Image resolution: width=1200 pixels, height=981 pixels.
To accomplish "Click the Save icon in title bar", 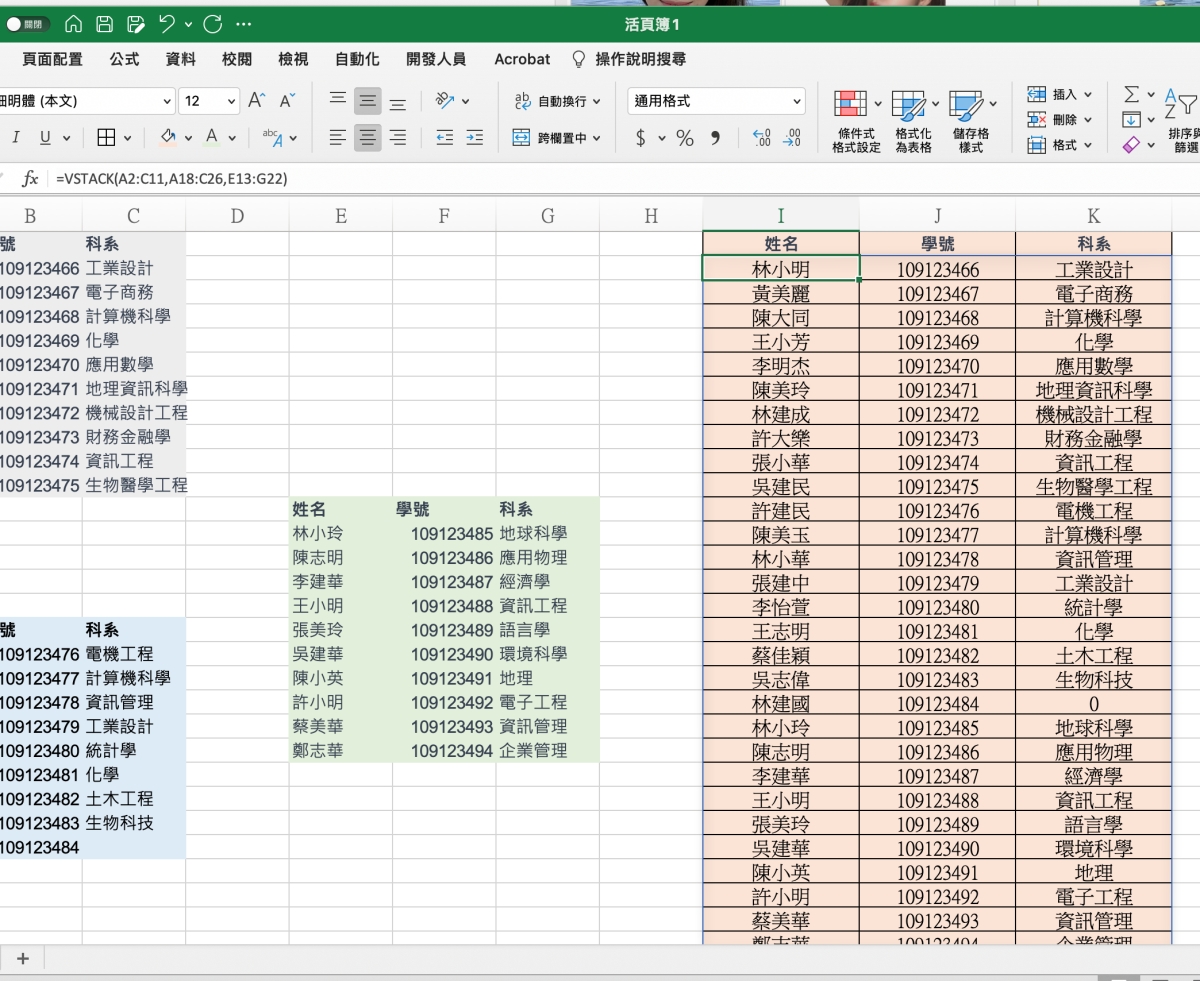I will pos(104,24).
